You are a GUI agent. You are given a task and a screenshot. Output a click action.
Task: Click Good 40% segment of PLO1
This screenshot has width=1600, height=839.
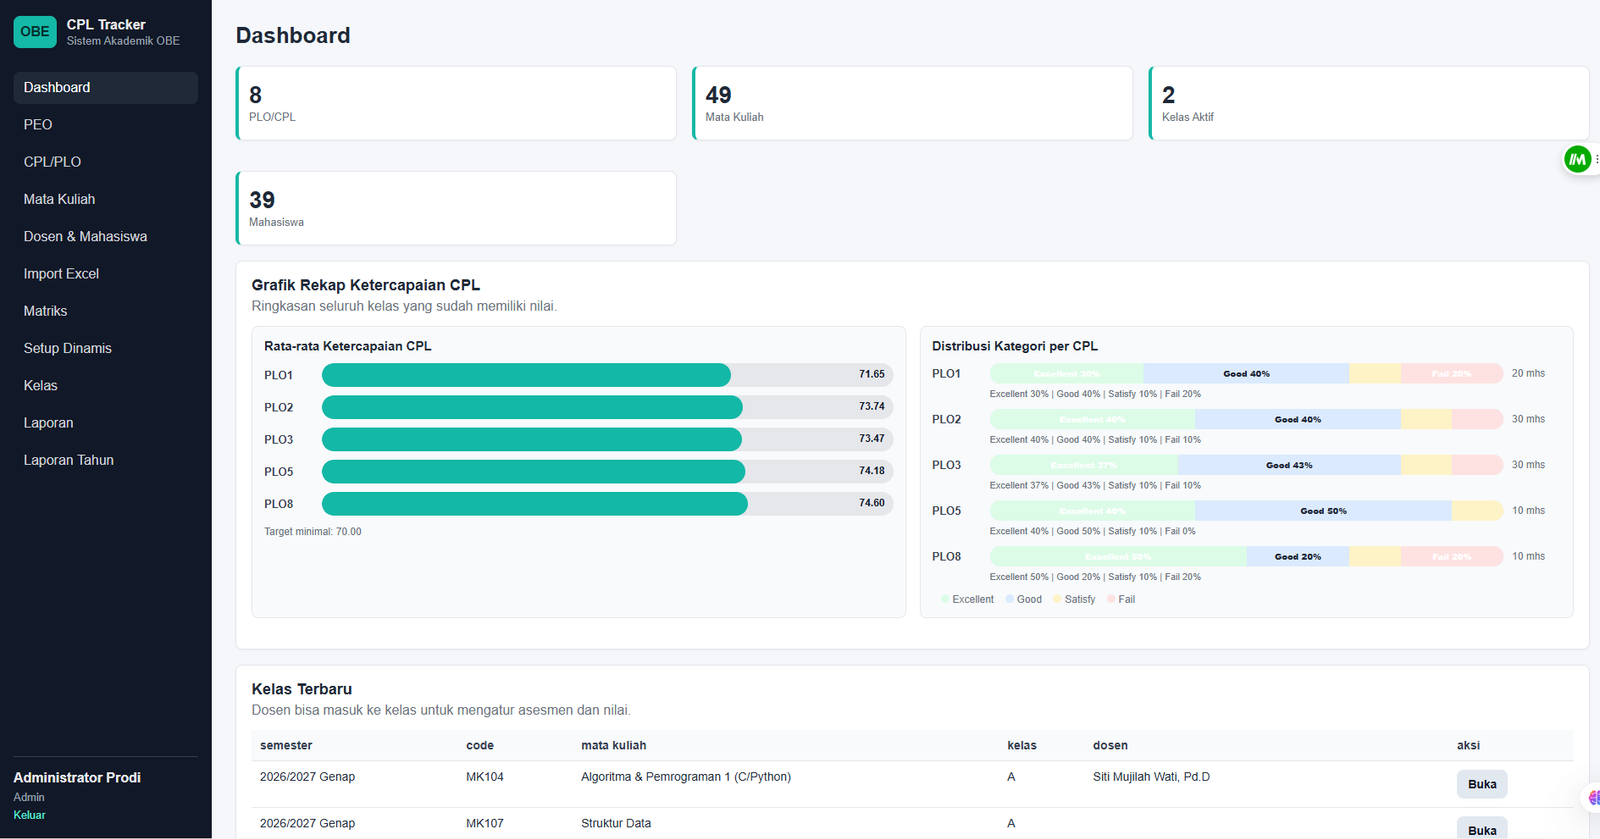tap(1246, 374)
